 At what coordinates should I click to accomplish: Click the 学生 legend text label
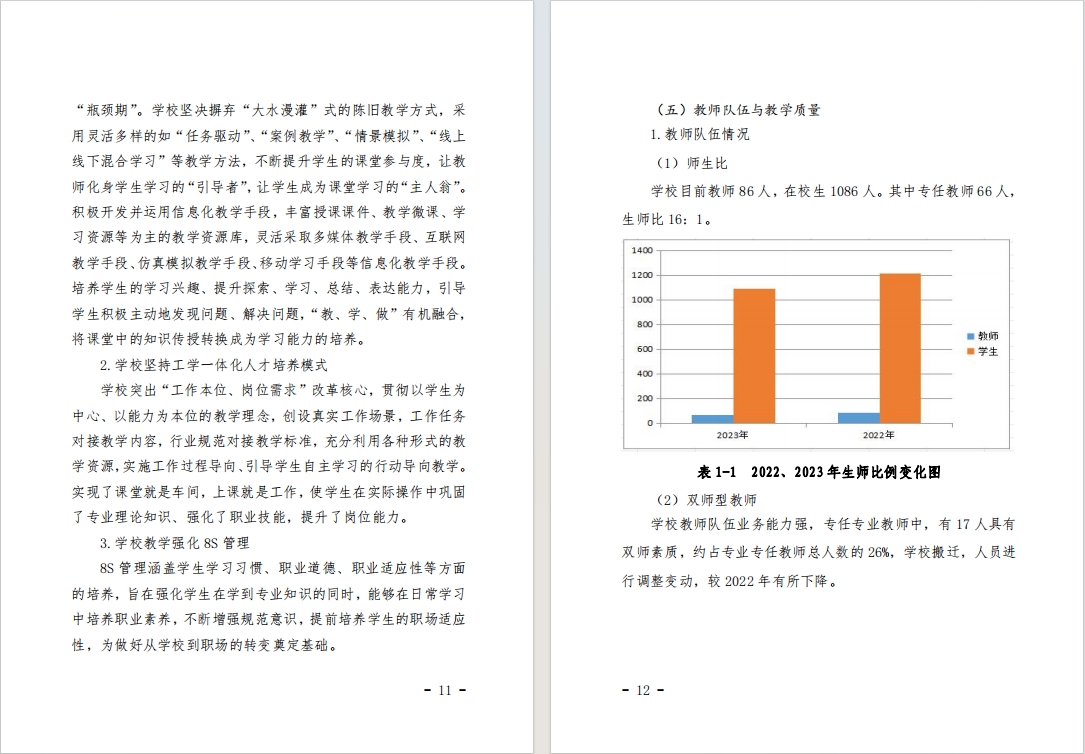tap(988, 352)
